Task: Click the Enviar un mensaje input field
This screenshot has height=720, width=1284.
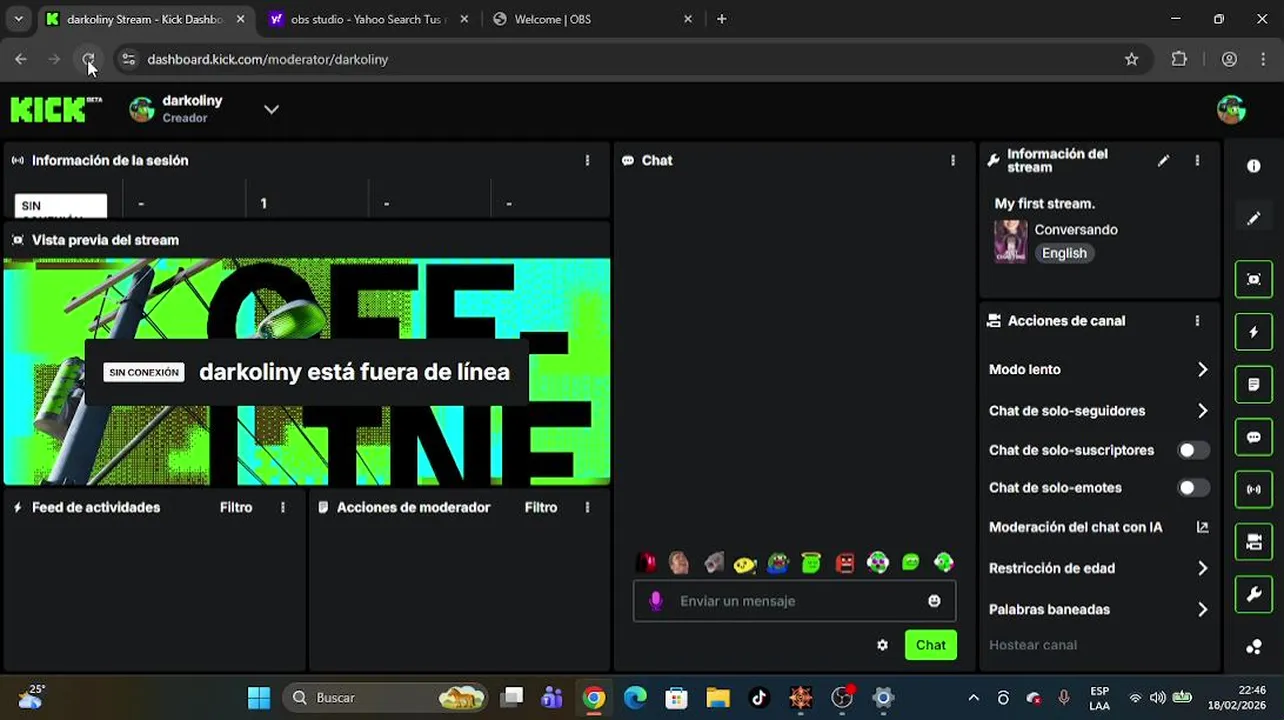Action: point(794,601)
